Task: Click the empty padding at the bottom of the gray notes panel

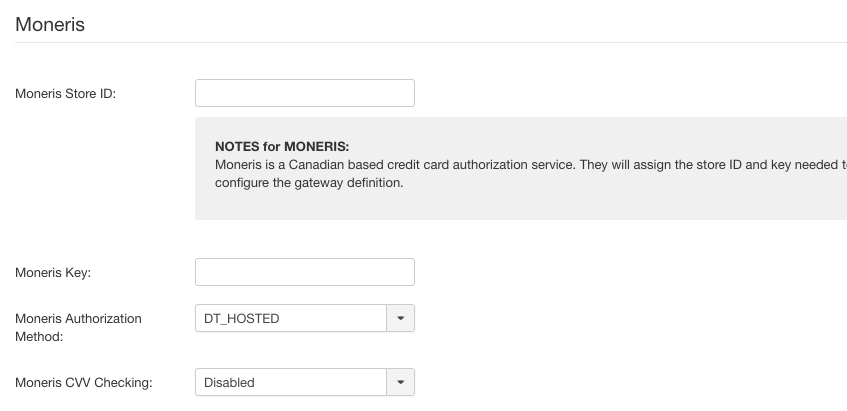Action: [521, 206]
